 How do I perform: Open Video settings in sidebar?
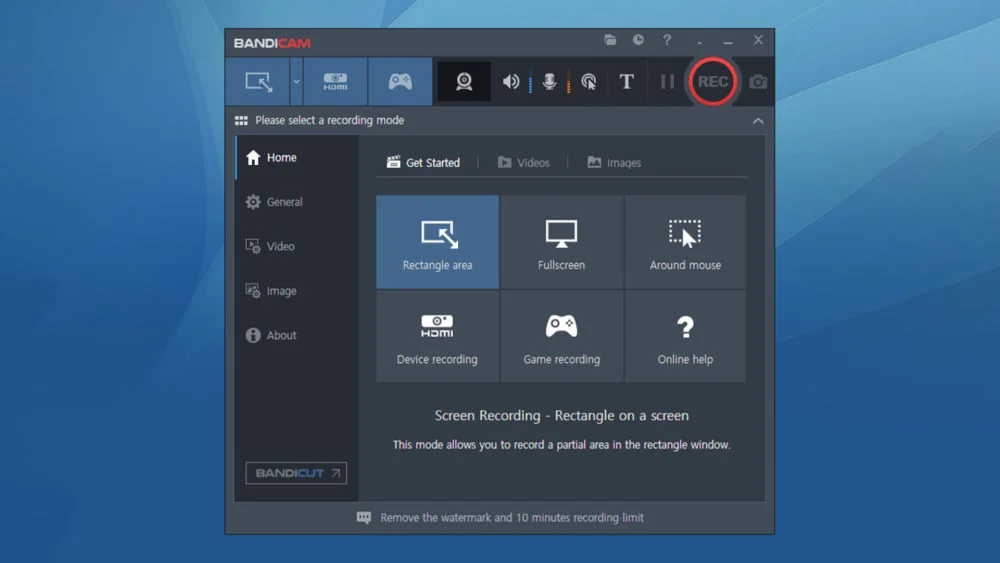(x=297, y=246)
